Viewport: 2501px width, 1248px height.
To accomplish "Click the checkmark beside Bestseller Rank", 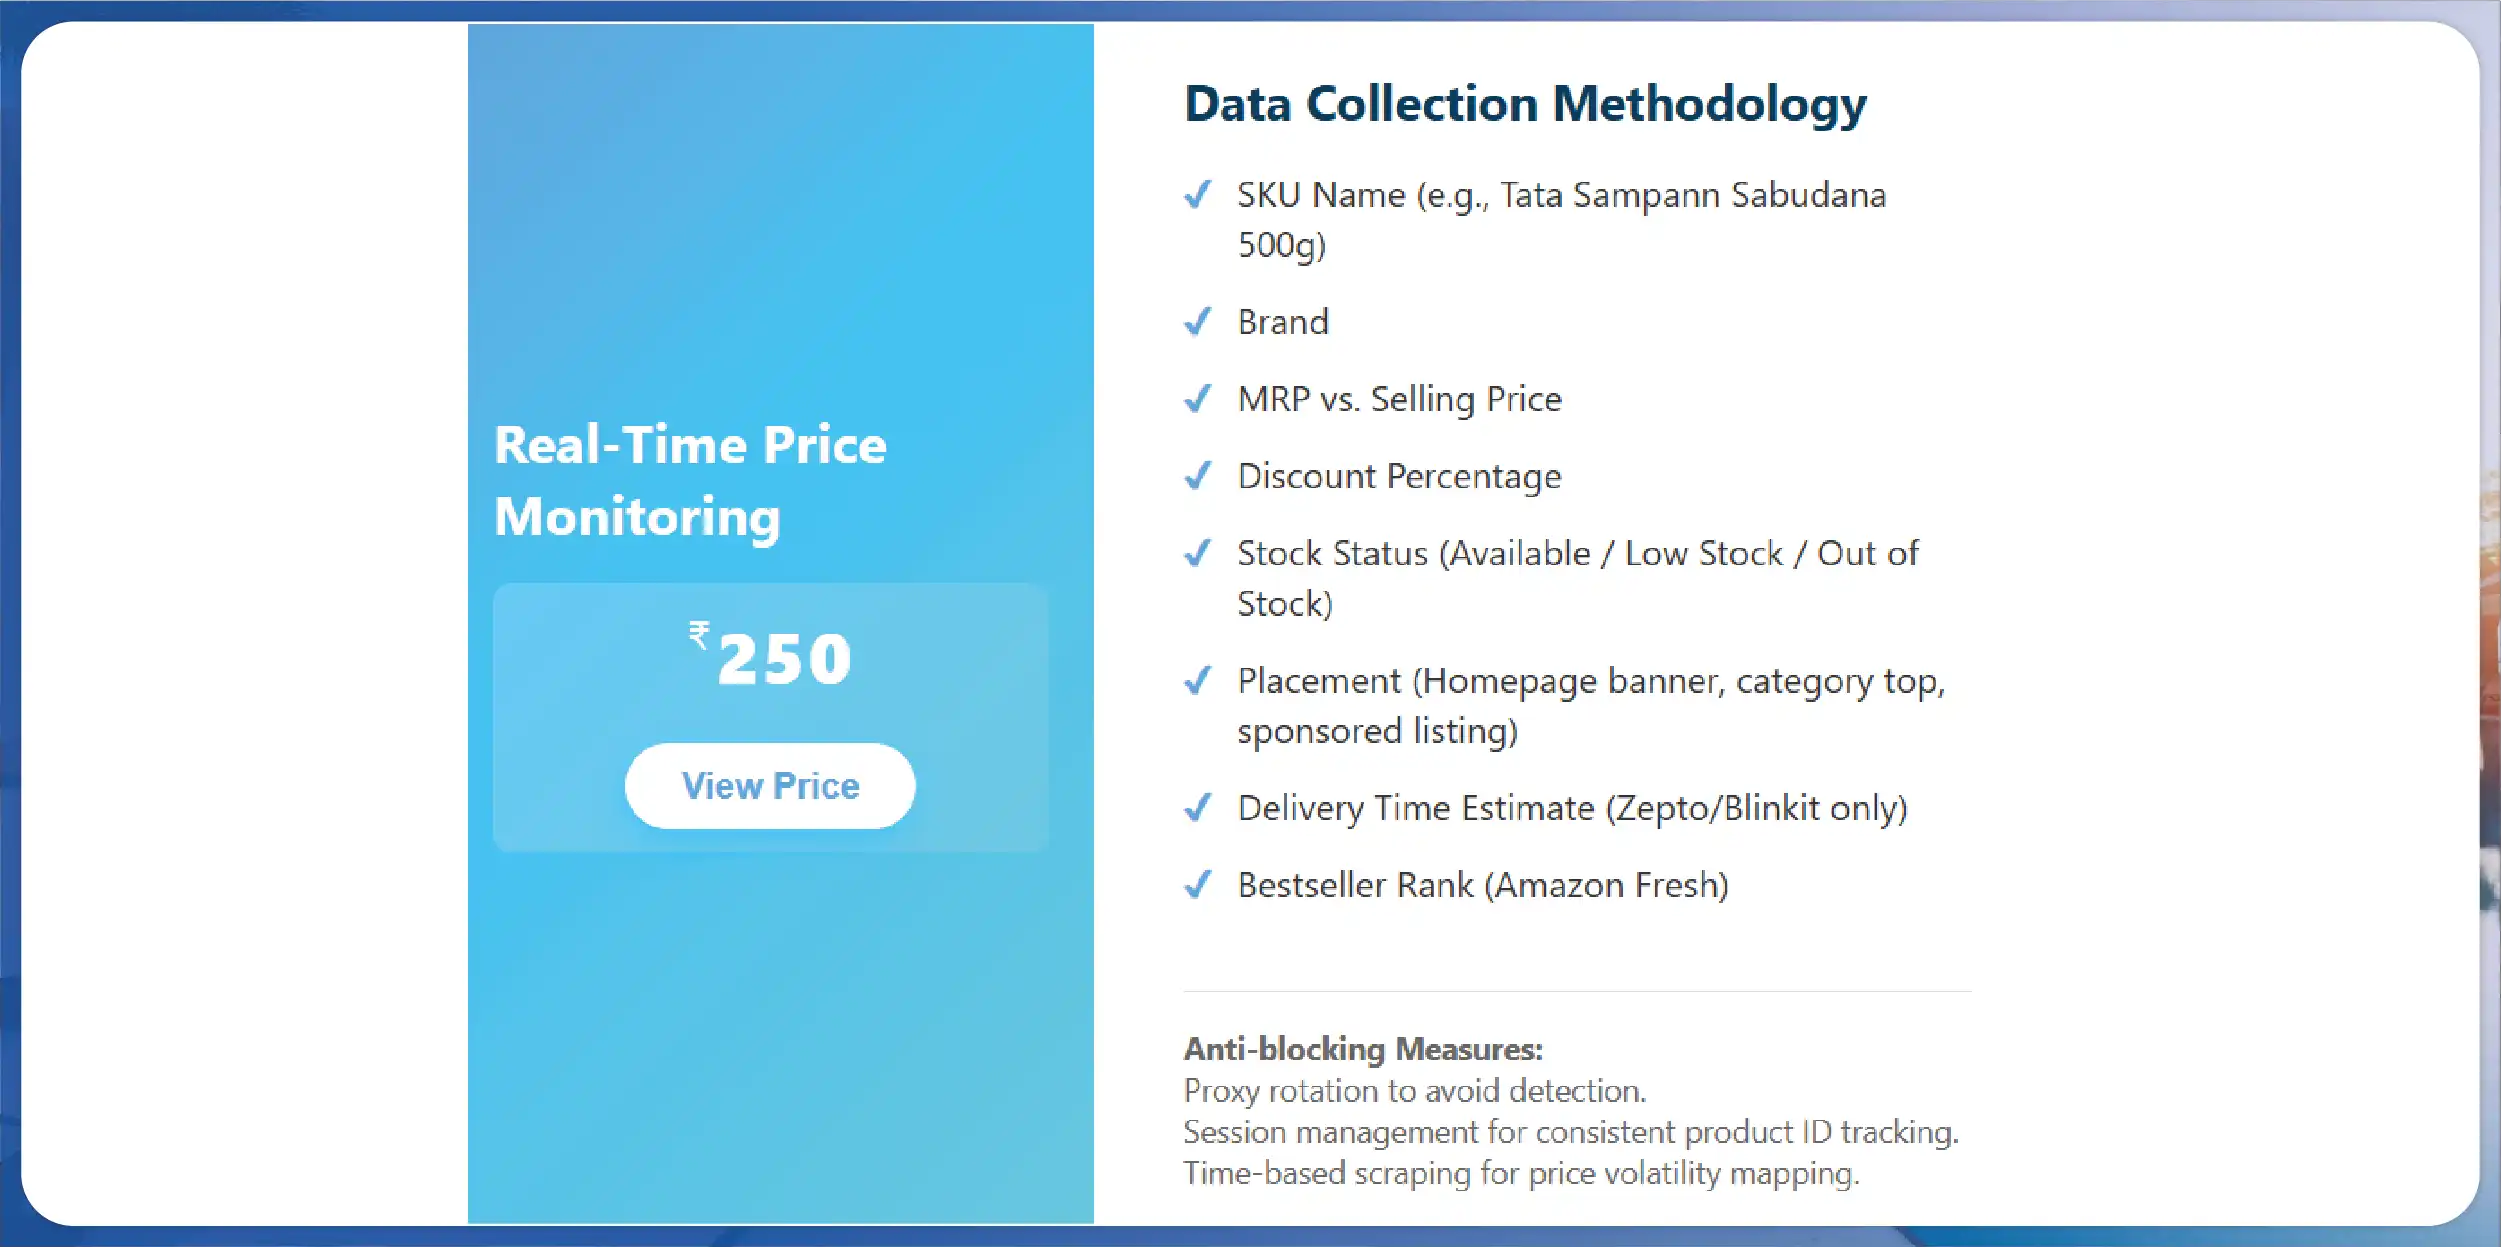I will (1197, 885).
